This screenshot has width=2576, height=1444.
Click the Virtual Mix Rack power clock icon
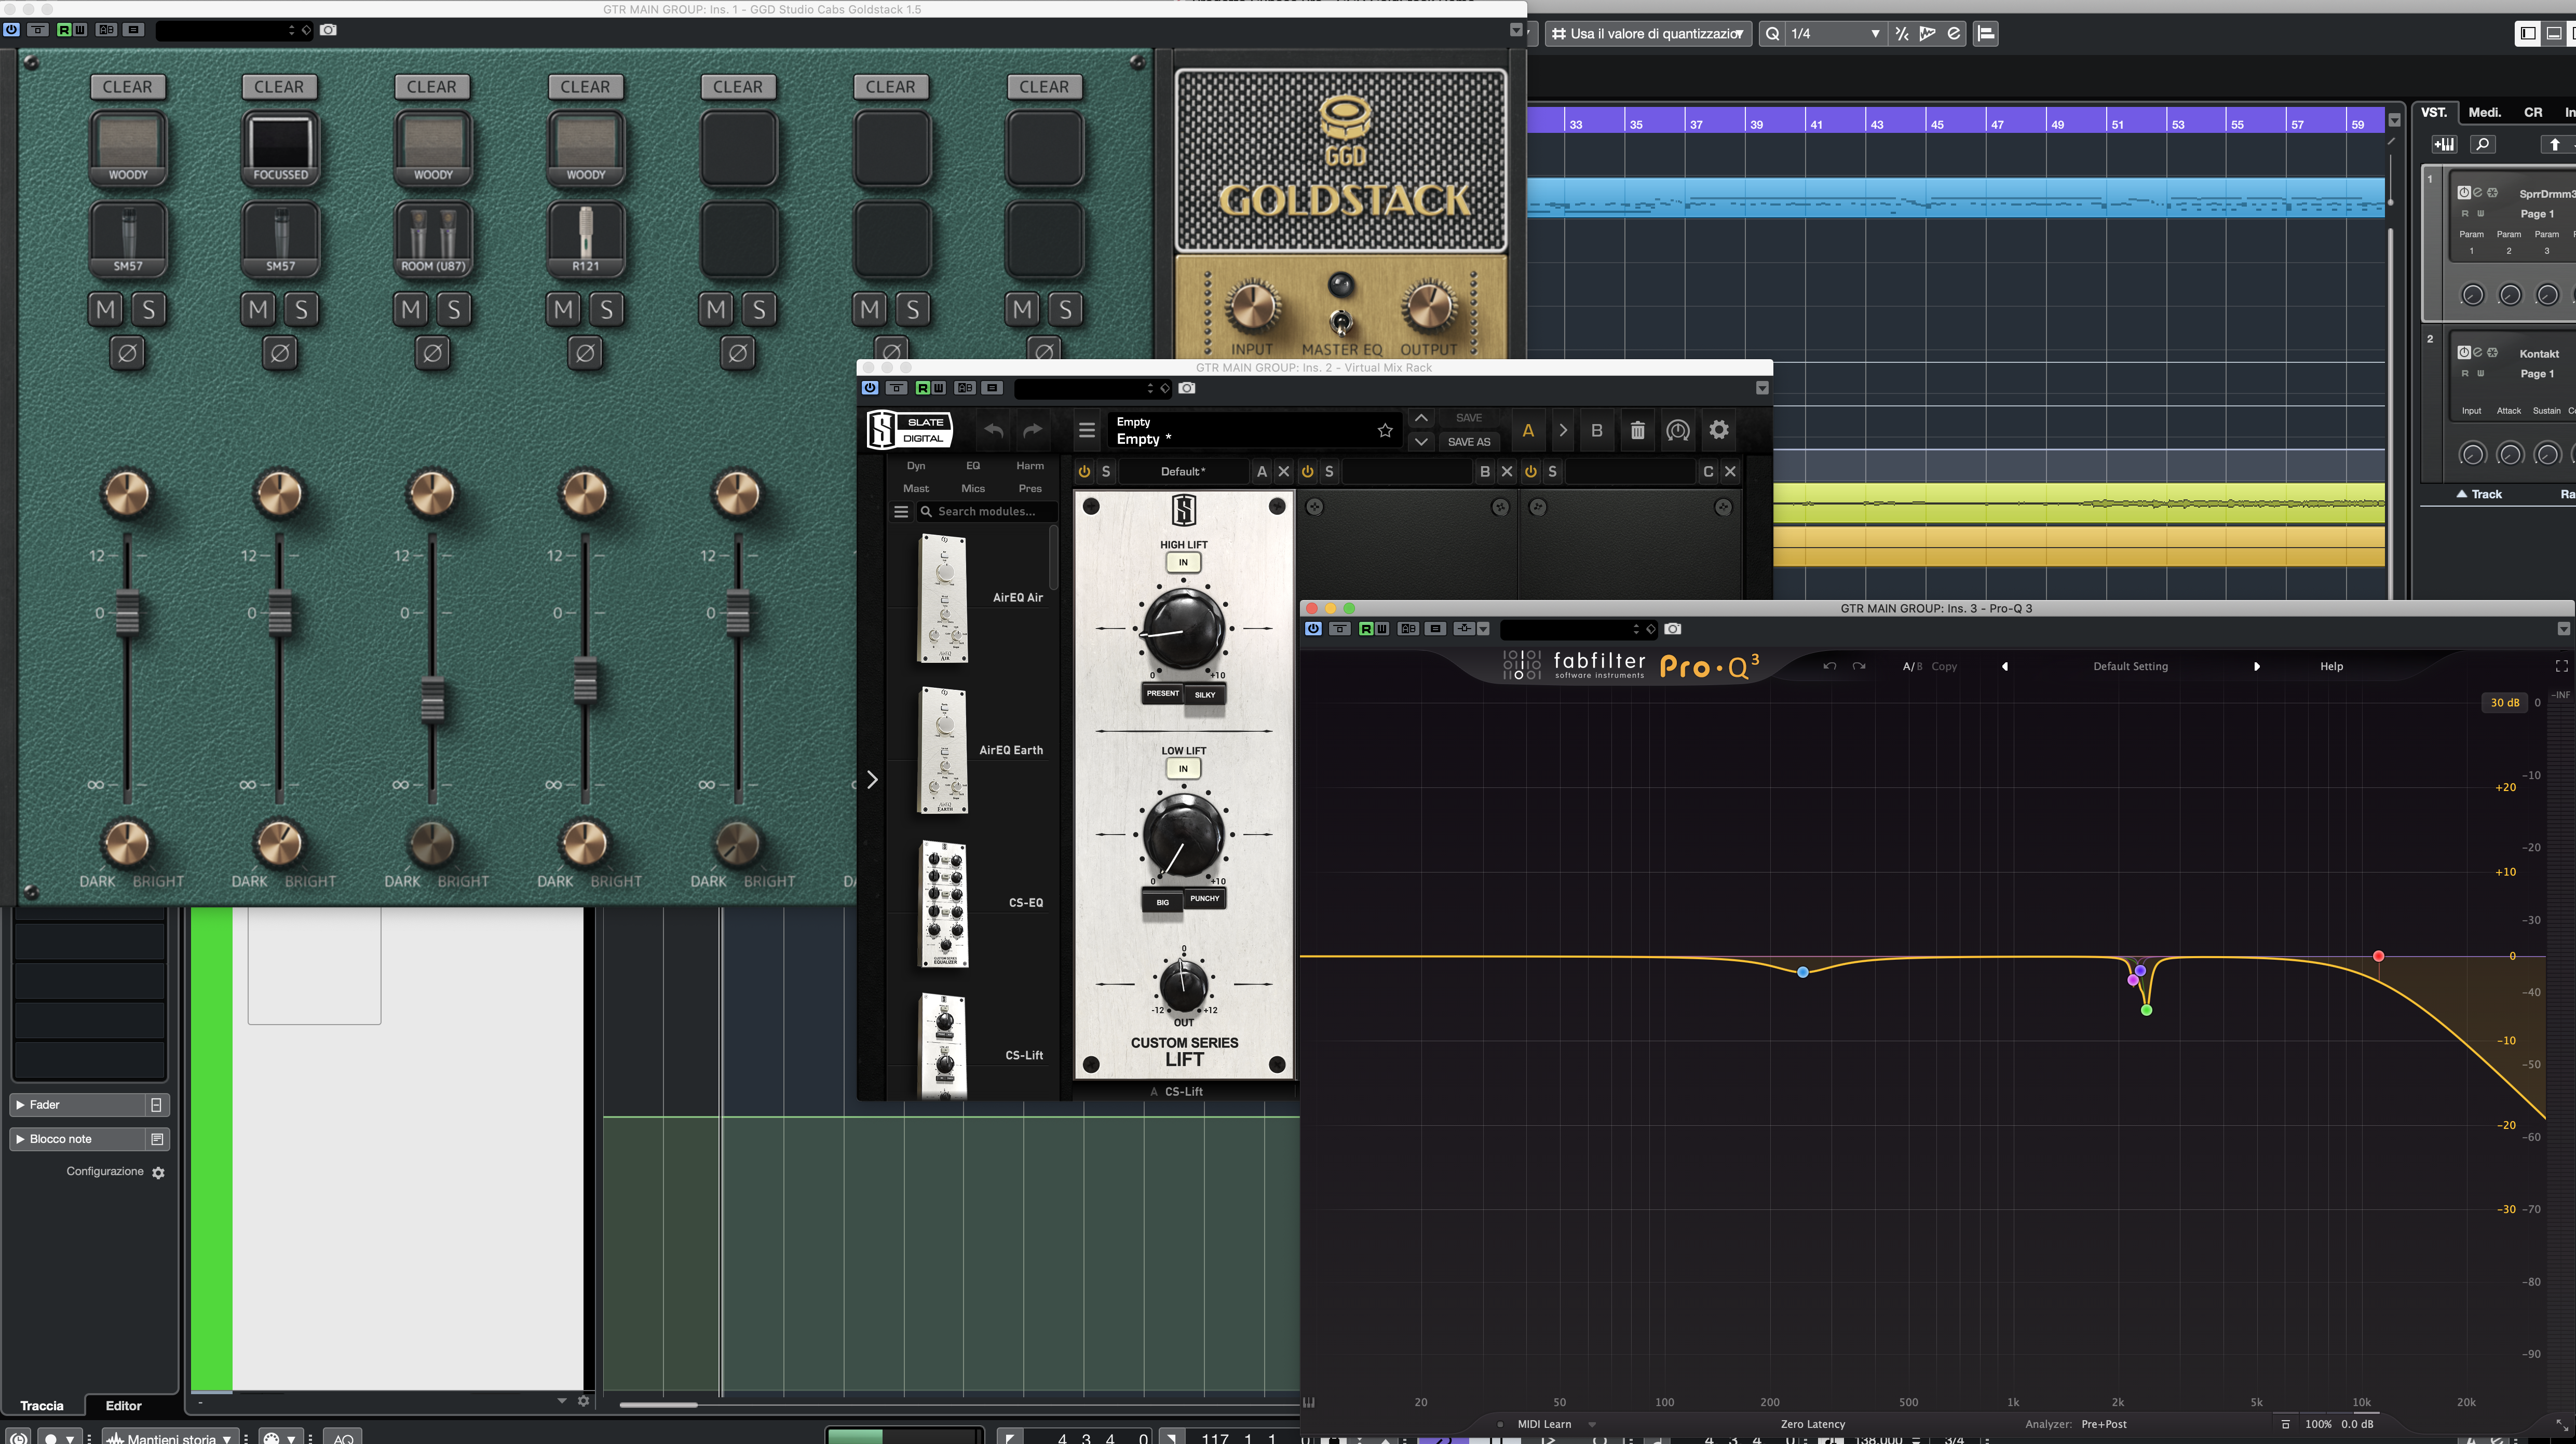[x=1678, y=431]
